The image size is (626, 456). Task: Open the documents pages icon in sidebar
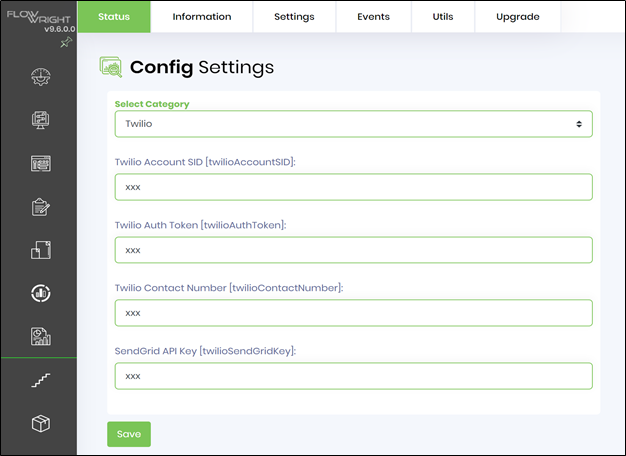[x=41, y=250]
